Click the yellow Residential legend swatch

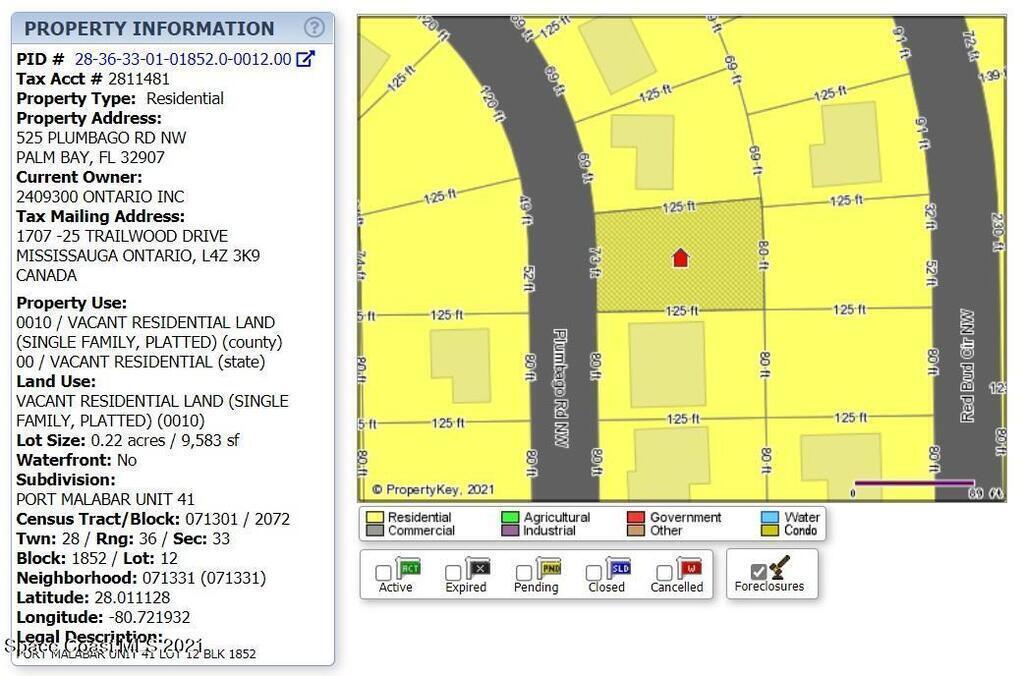click(x=375, y=518)
